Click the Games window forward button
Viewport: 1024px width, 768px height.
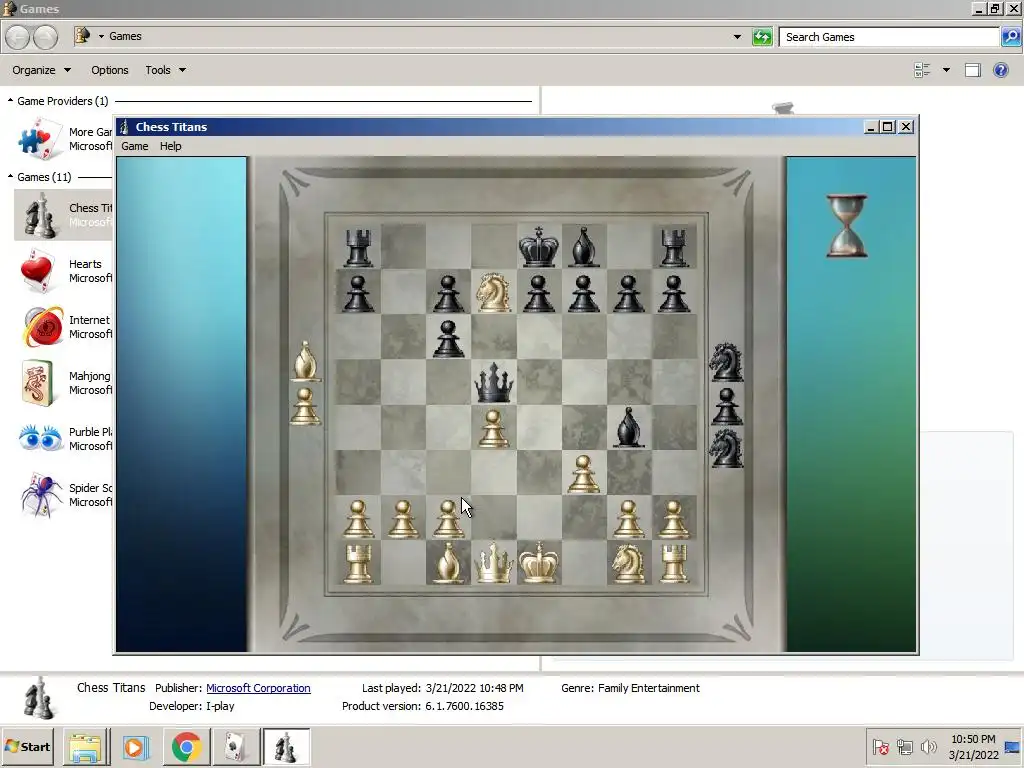coord(45,37)
